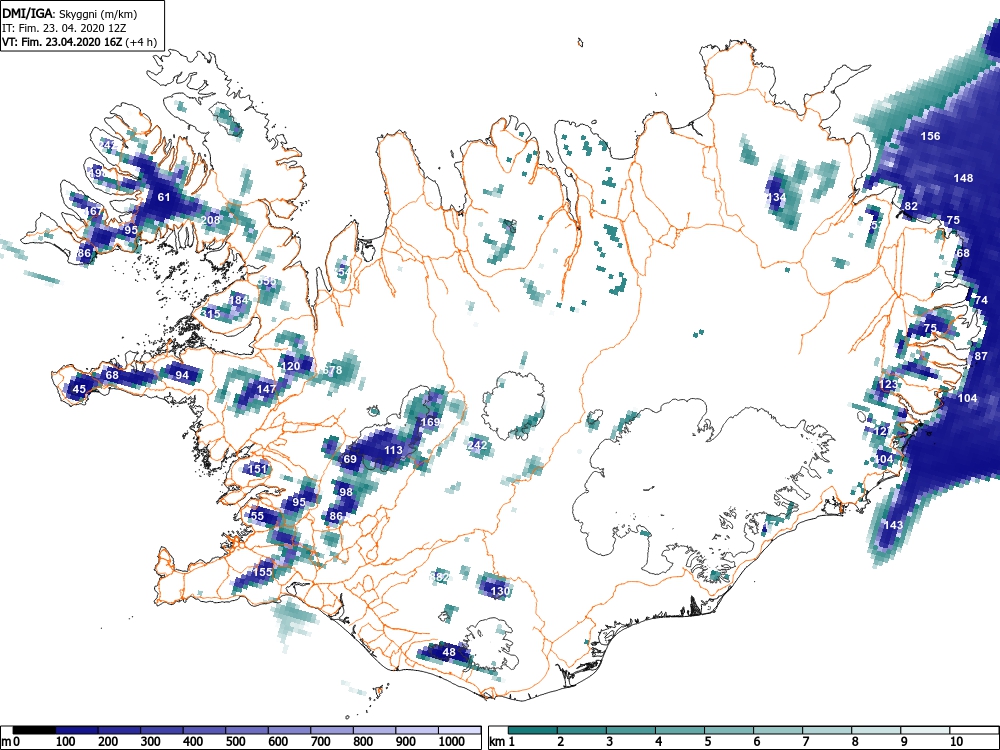Select the value 74 label

(982, 300)
